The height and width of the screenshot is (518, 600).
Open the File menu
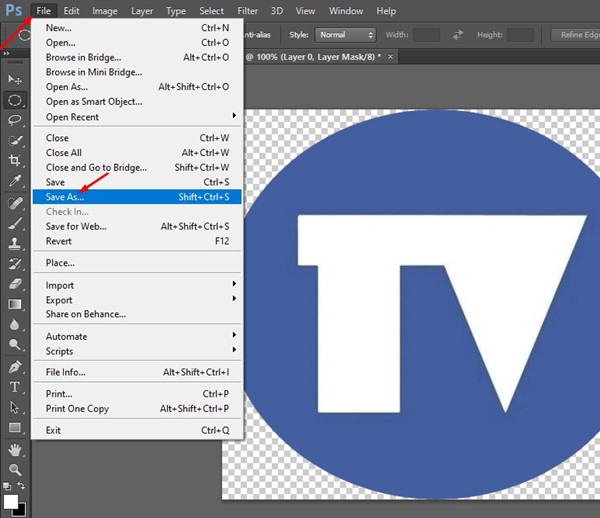[44, 11]
